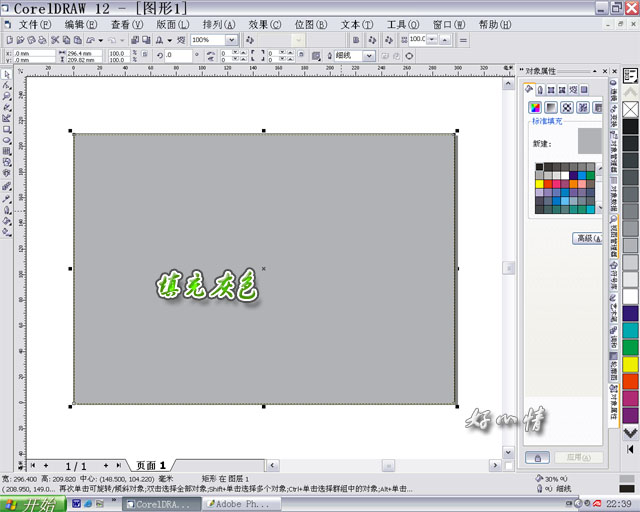The height and width of the screenshot is (512, 640).
Task: Select the Rectangle tool
Action: (x=7, y=129)
